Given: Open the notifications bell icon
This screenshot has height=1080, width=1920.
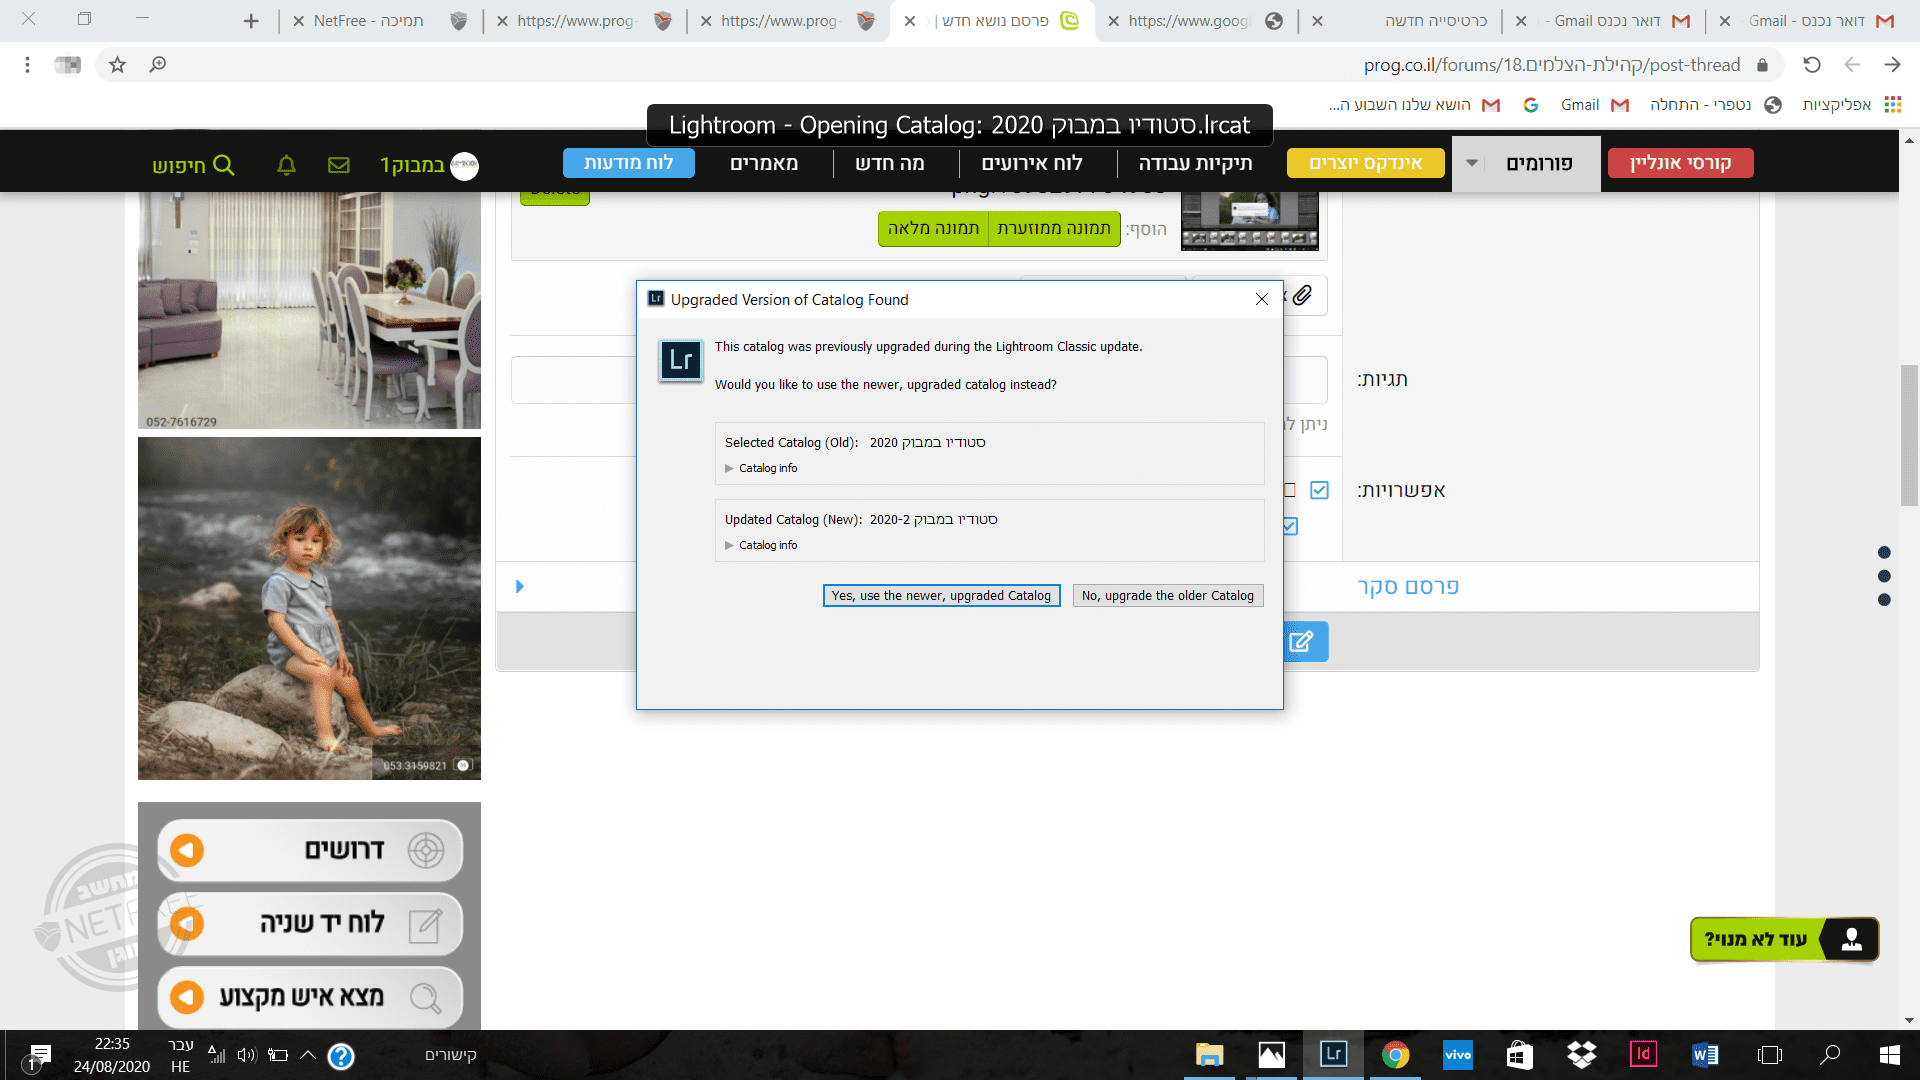Looking at the screenshot, I should coord(286,165).
